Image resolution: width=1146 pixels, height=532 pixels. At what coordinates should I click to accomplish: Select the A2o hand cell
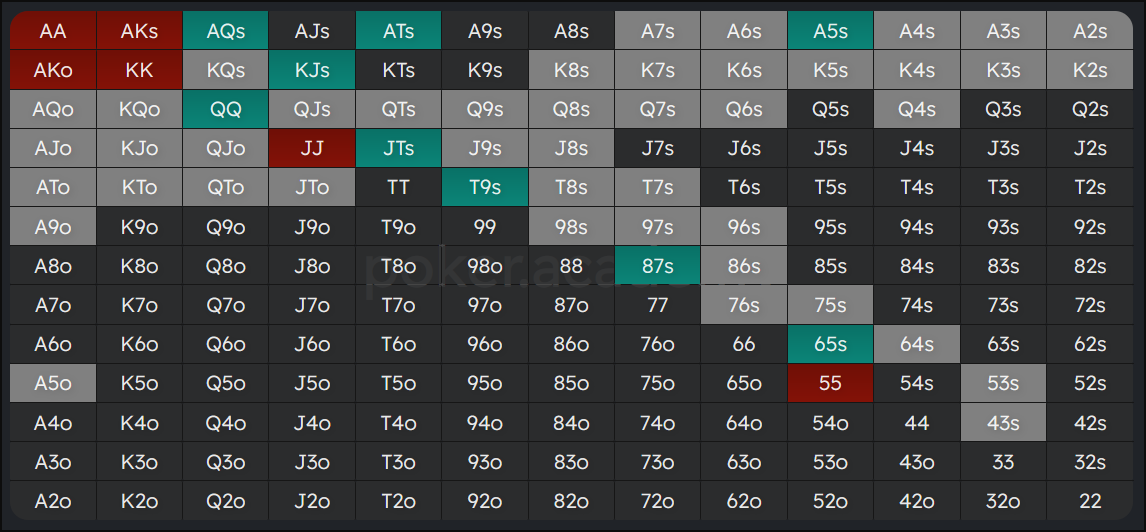point(53,501)
